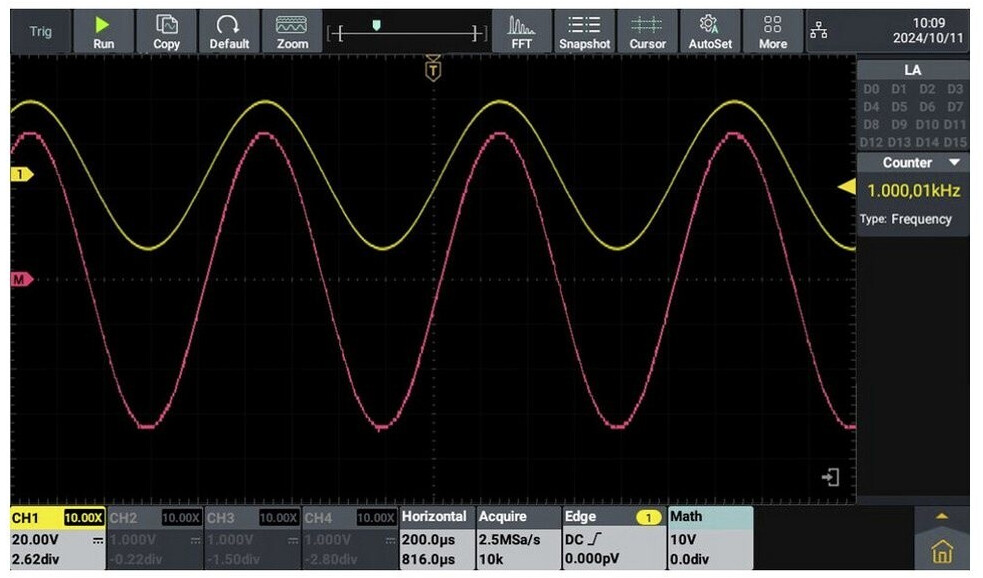The image size is (983, 578).
Task: Change the CH2 10.00X probe ratio
Action: [x=181, y=518]
